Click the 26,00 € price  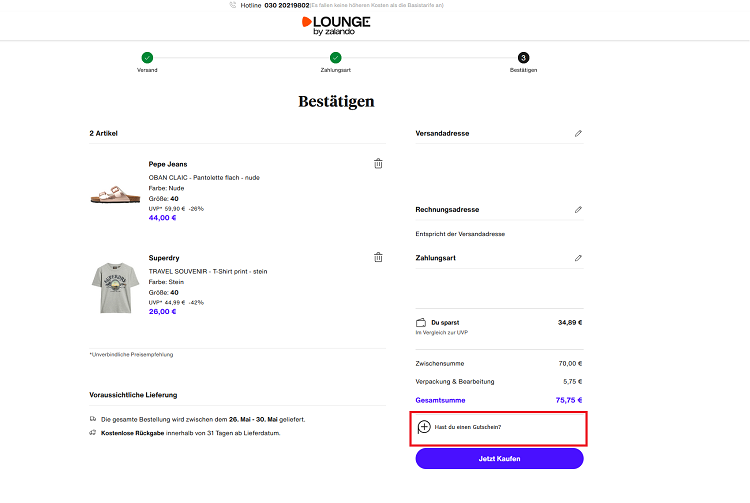point(162,311)
